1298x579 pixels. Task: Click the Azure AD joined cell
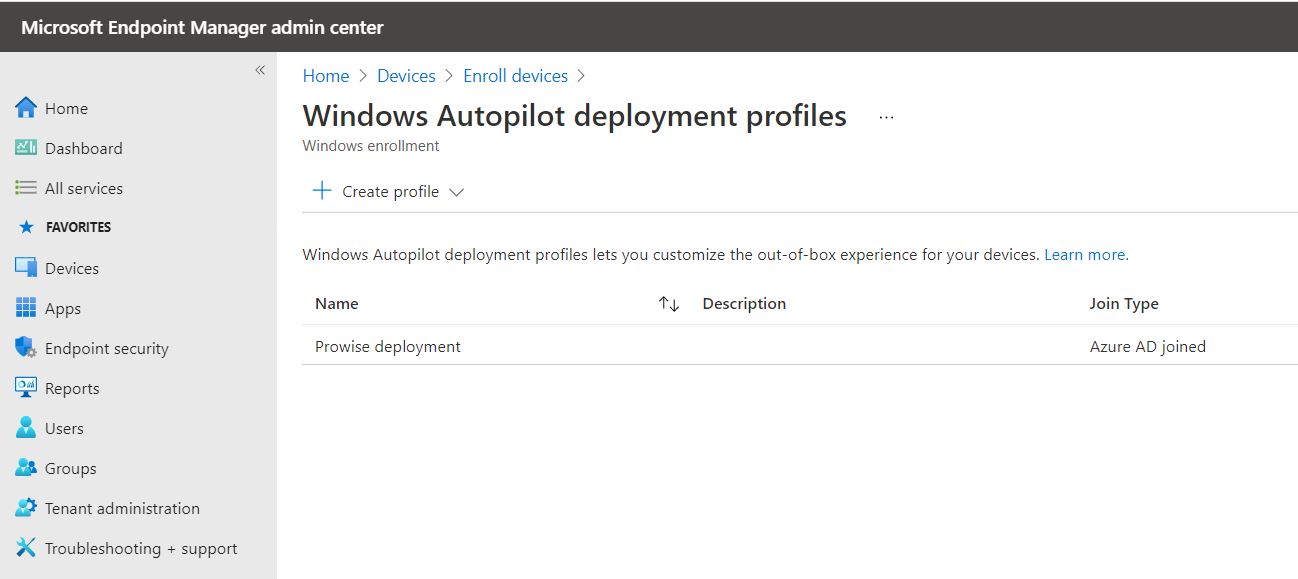(1148, 347)
